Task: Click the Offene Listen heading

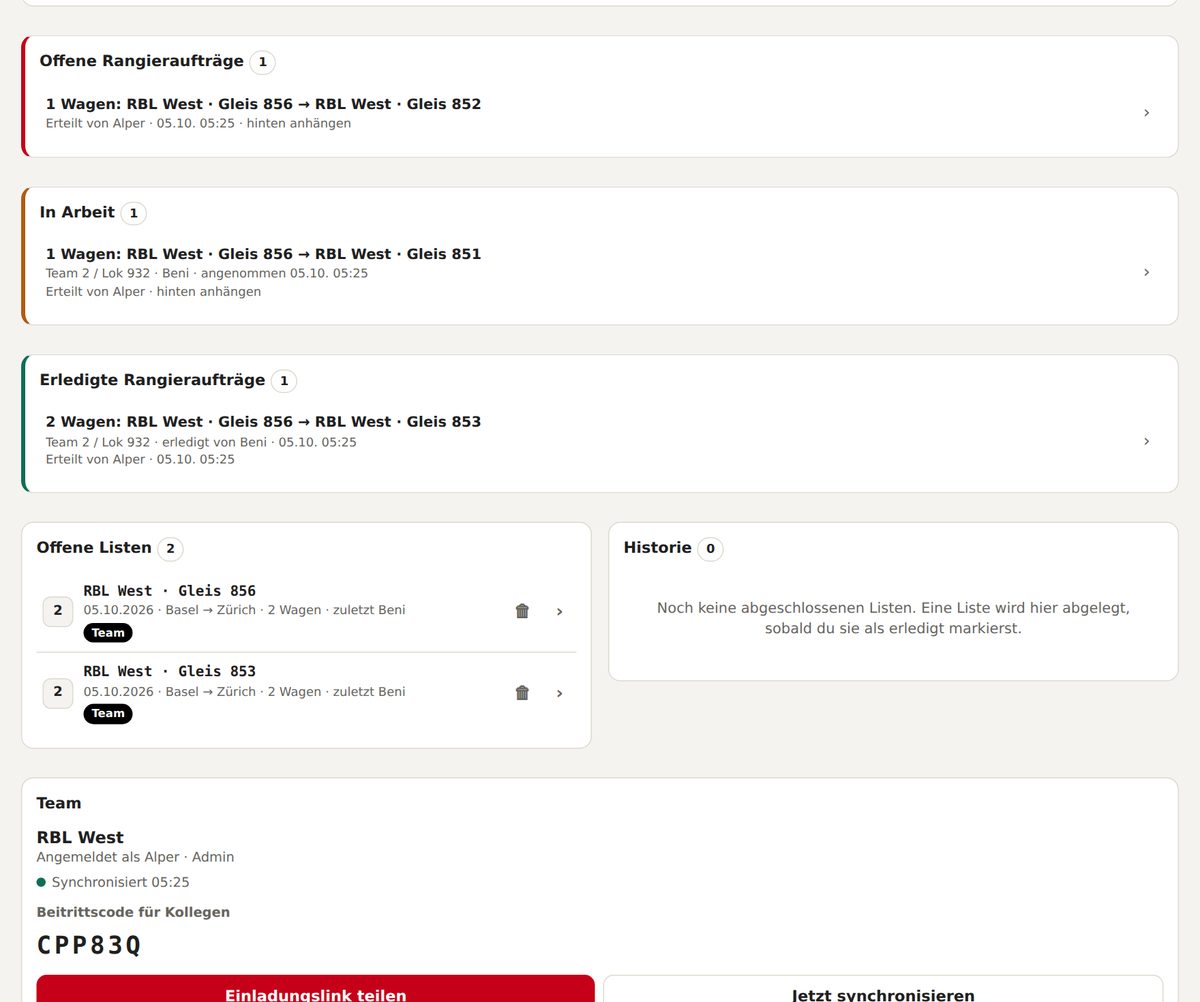Action: click(94, 547)
